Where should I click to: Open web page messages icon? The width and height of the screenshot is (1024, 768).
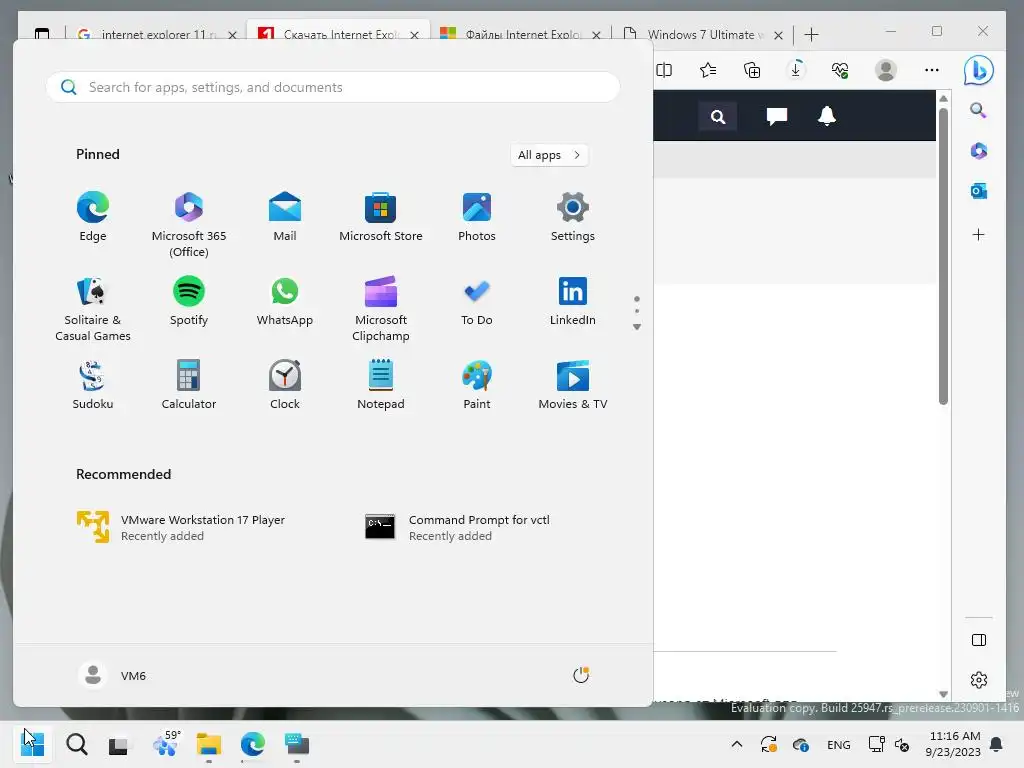(776, 117)
